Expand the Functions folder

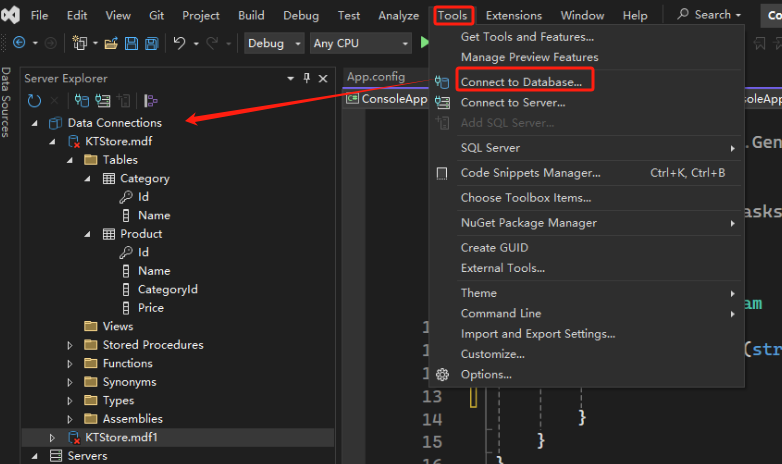(x=70, y=364)
